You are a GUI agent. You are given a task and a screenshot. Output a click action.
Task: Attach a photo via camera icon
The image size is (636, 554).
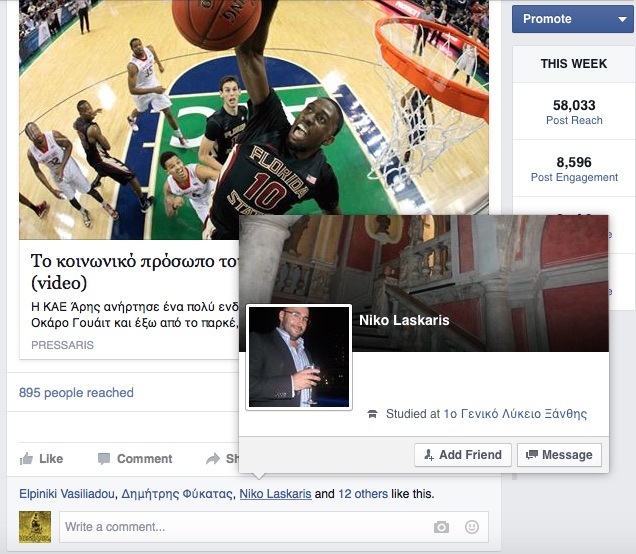[x=441, y=527]
